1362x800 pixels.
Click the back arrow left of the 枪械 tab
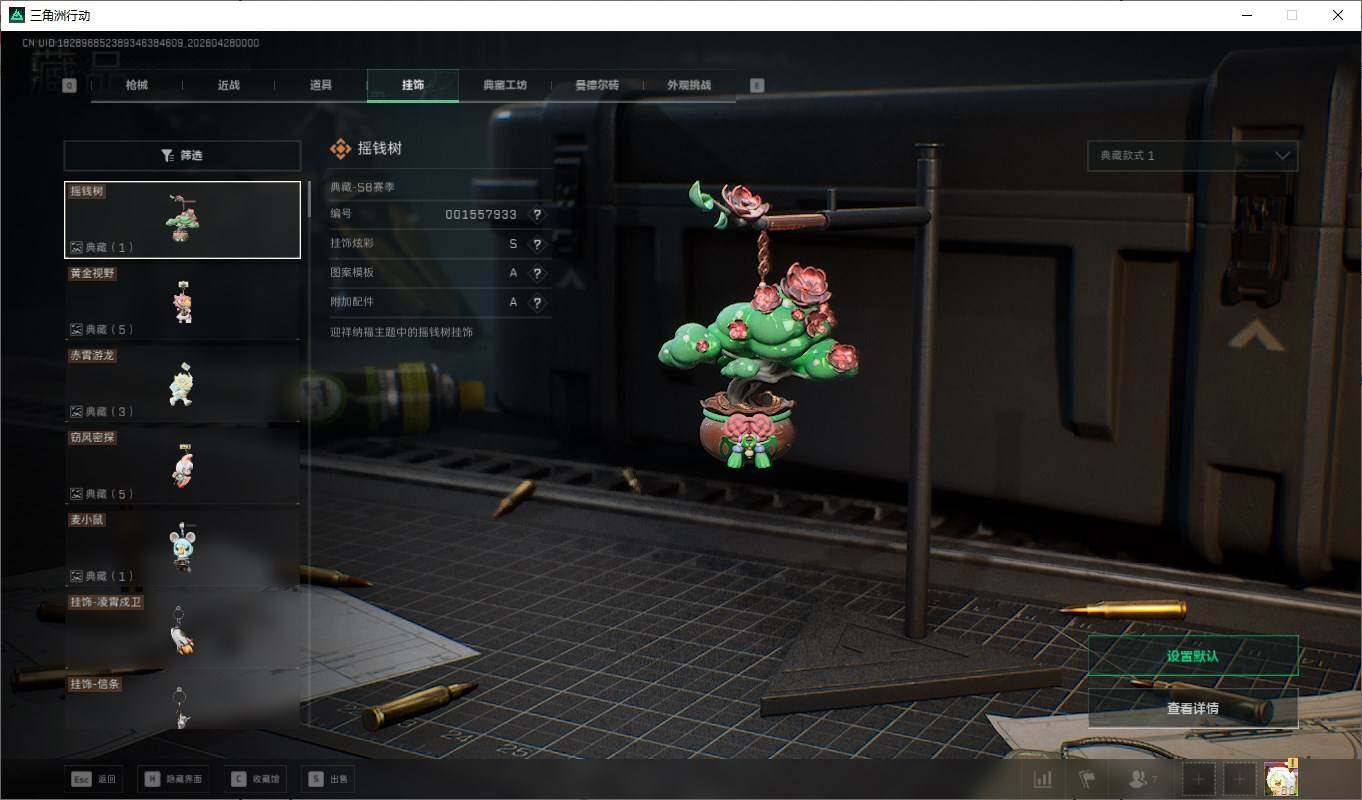tap(68, 86)
